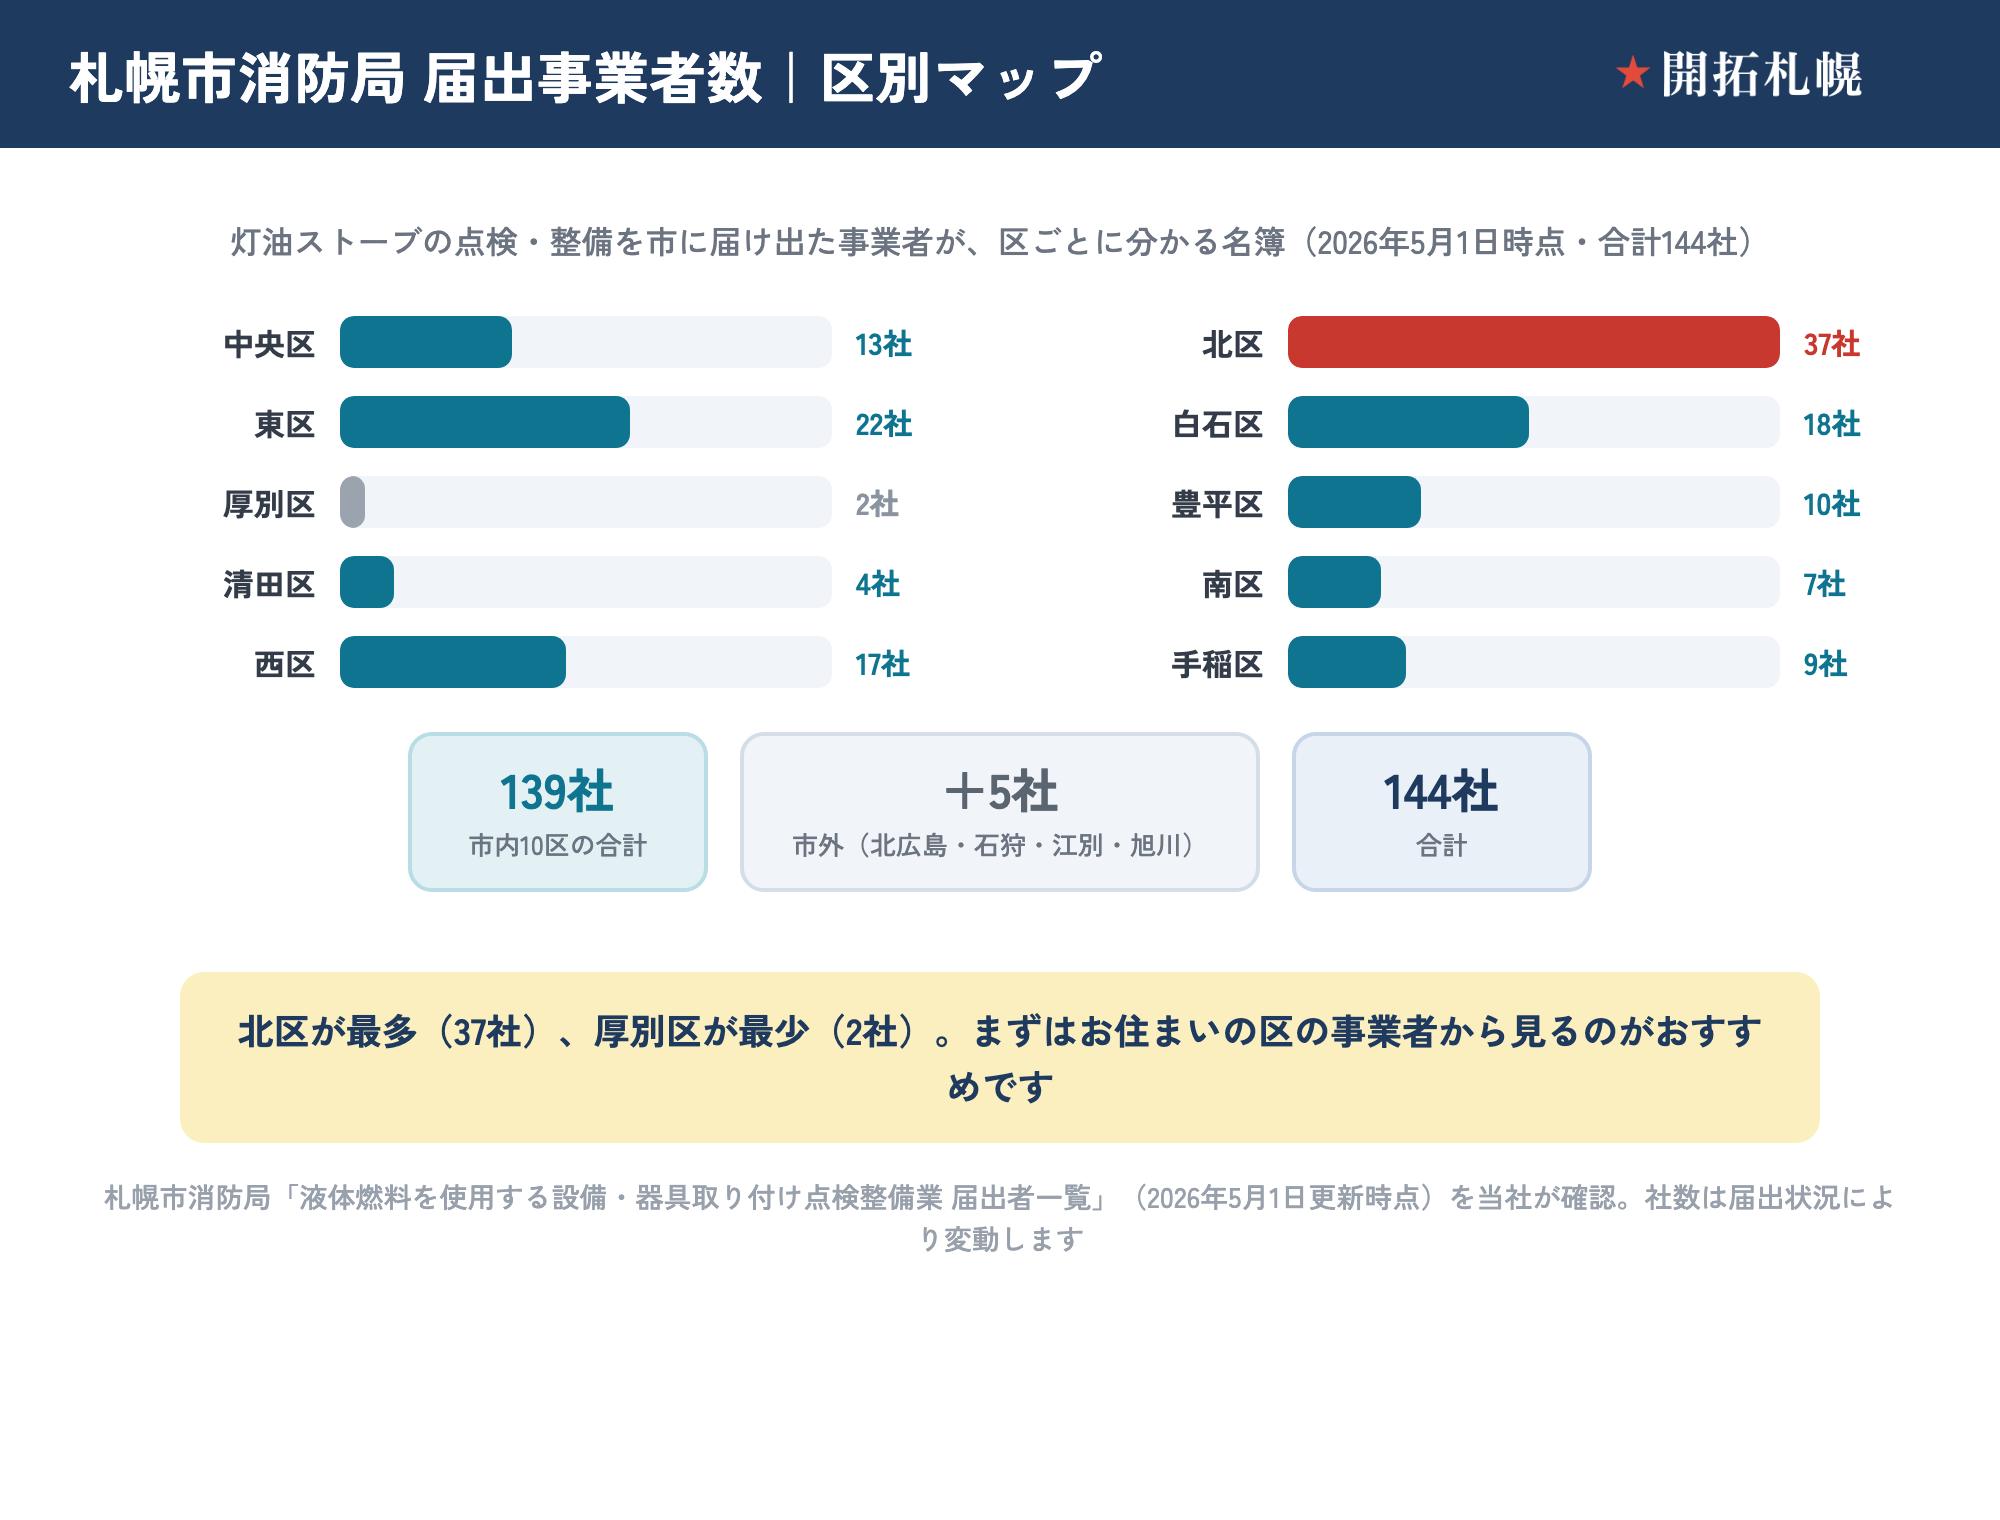Viewport: 2000px width, 1520px height.
Task: Click the red 37社 value beside the 北区 bar
Action: click(1831, 344)
